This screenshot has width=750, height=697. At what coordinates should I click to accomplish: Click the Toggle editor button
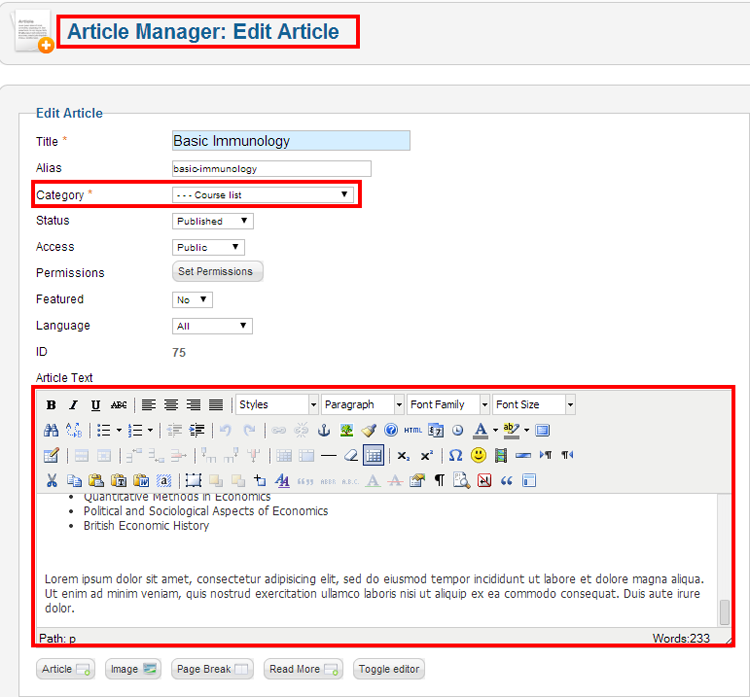[388, 669]
